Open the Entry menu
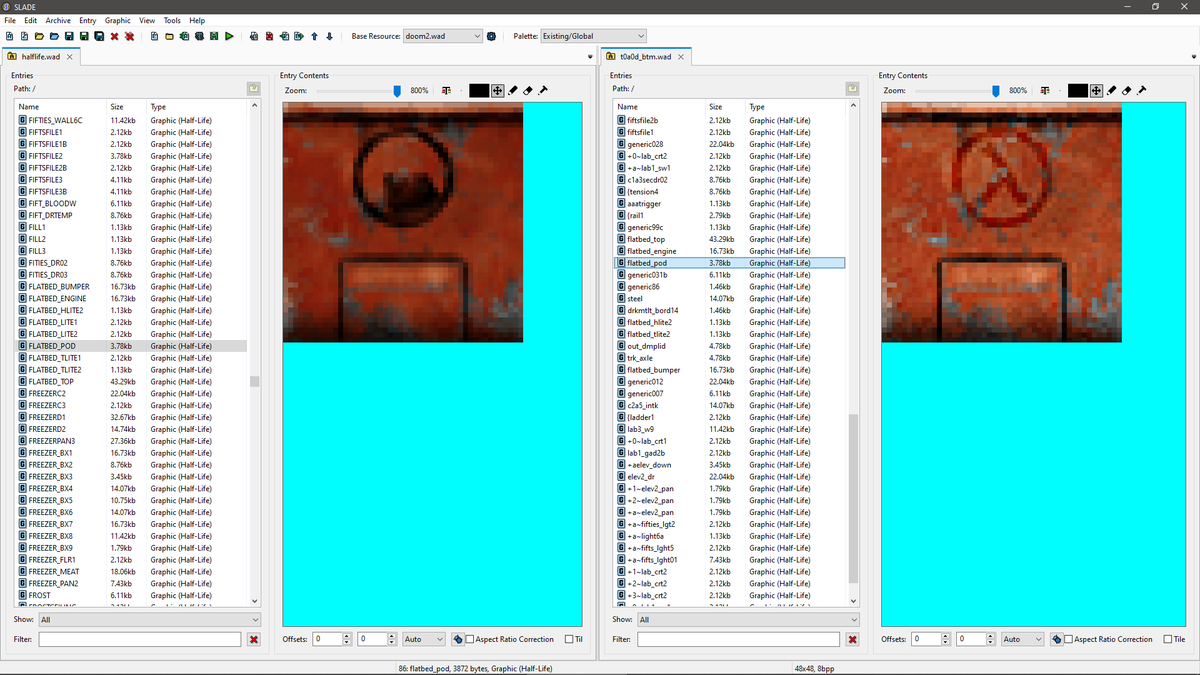The height and width of the screenshot is (675, 1200). [x=88, y=20]
